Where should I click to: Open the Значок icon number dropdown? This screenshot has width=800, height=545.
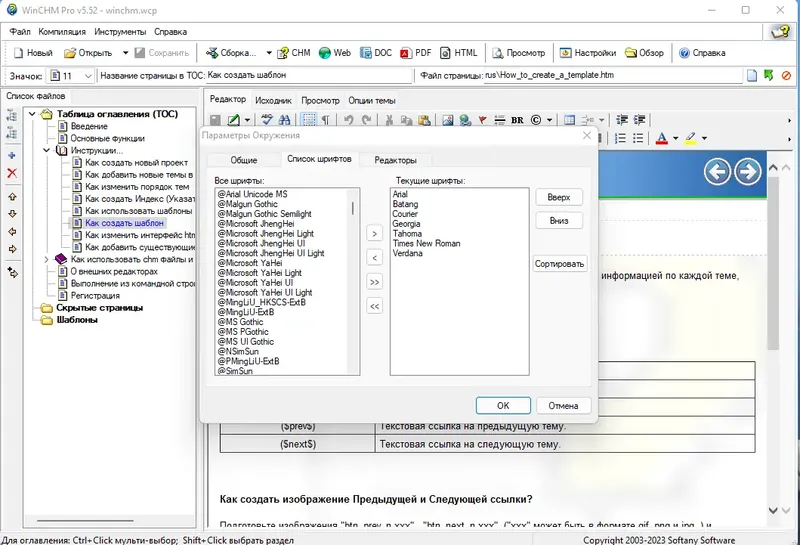87,76
